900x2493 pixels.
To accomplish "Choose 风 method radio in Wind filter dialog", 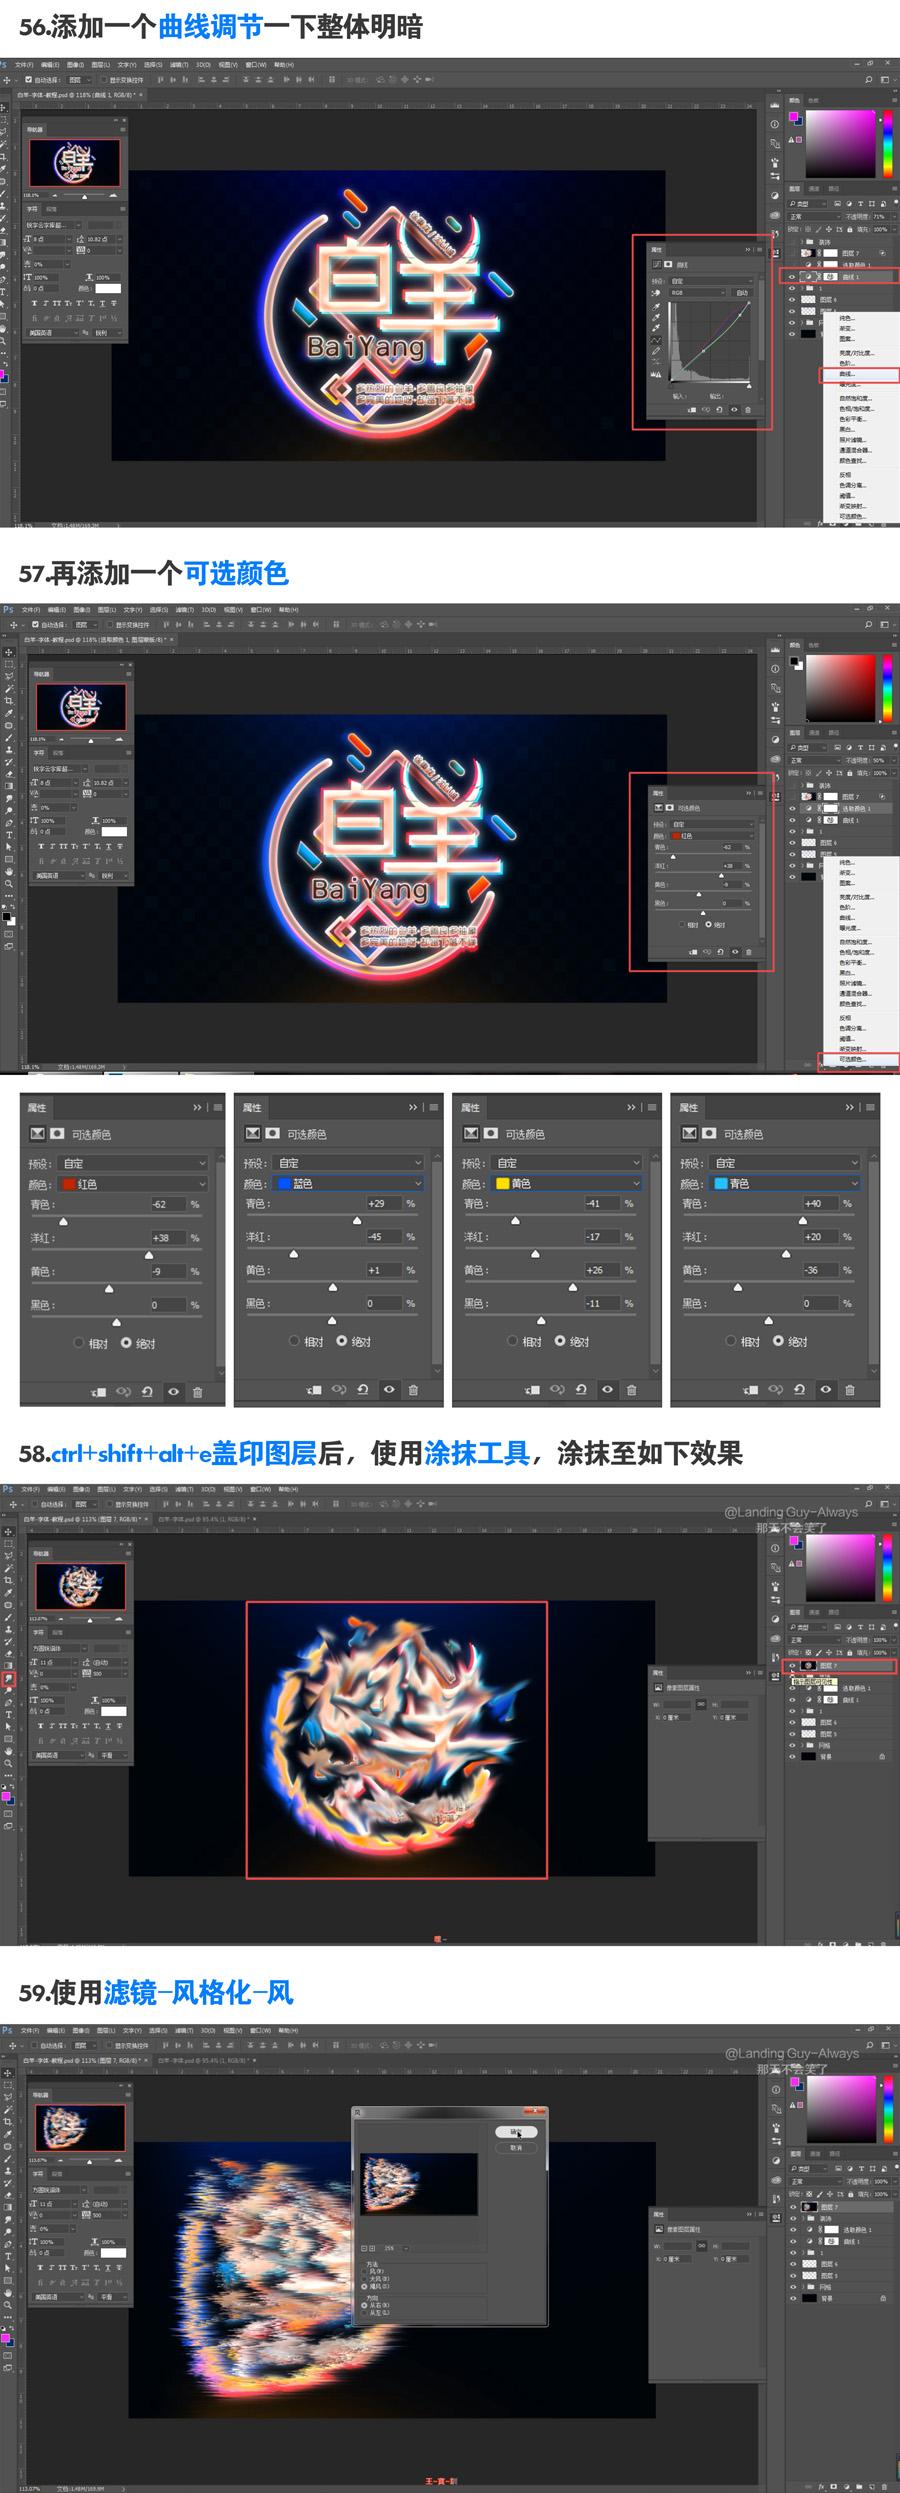I will tap(364, 2271).
